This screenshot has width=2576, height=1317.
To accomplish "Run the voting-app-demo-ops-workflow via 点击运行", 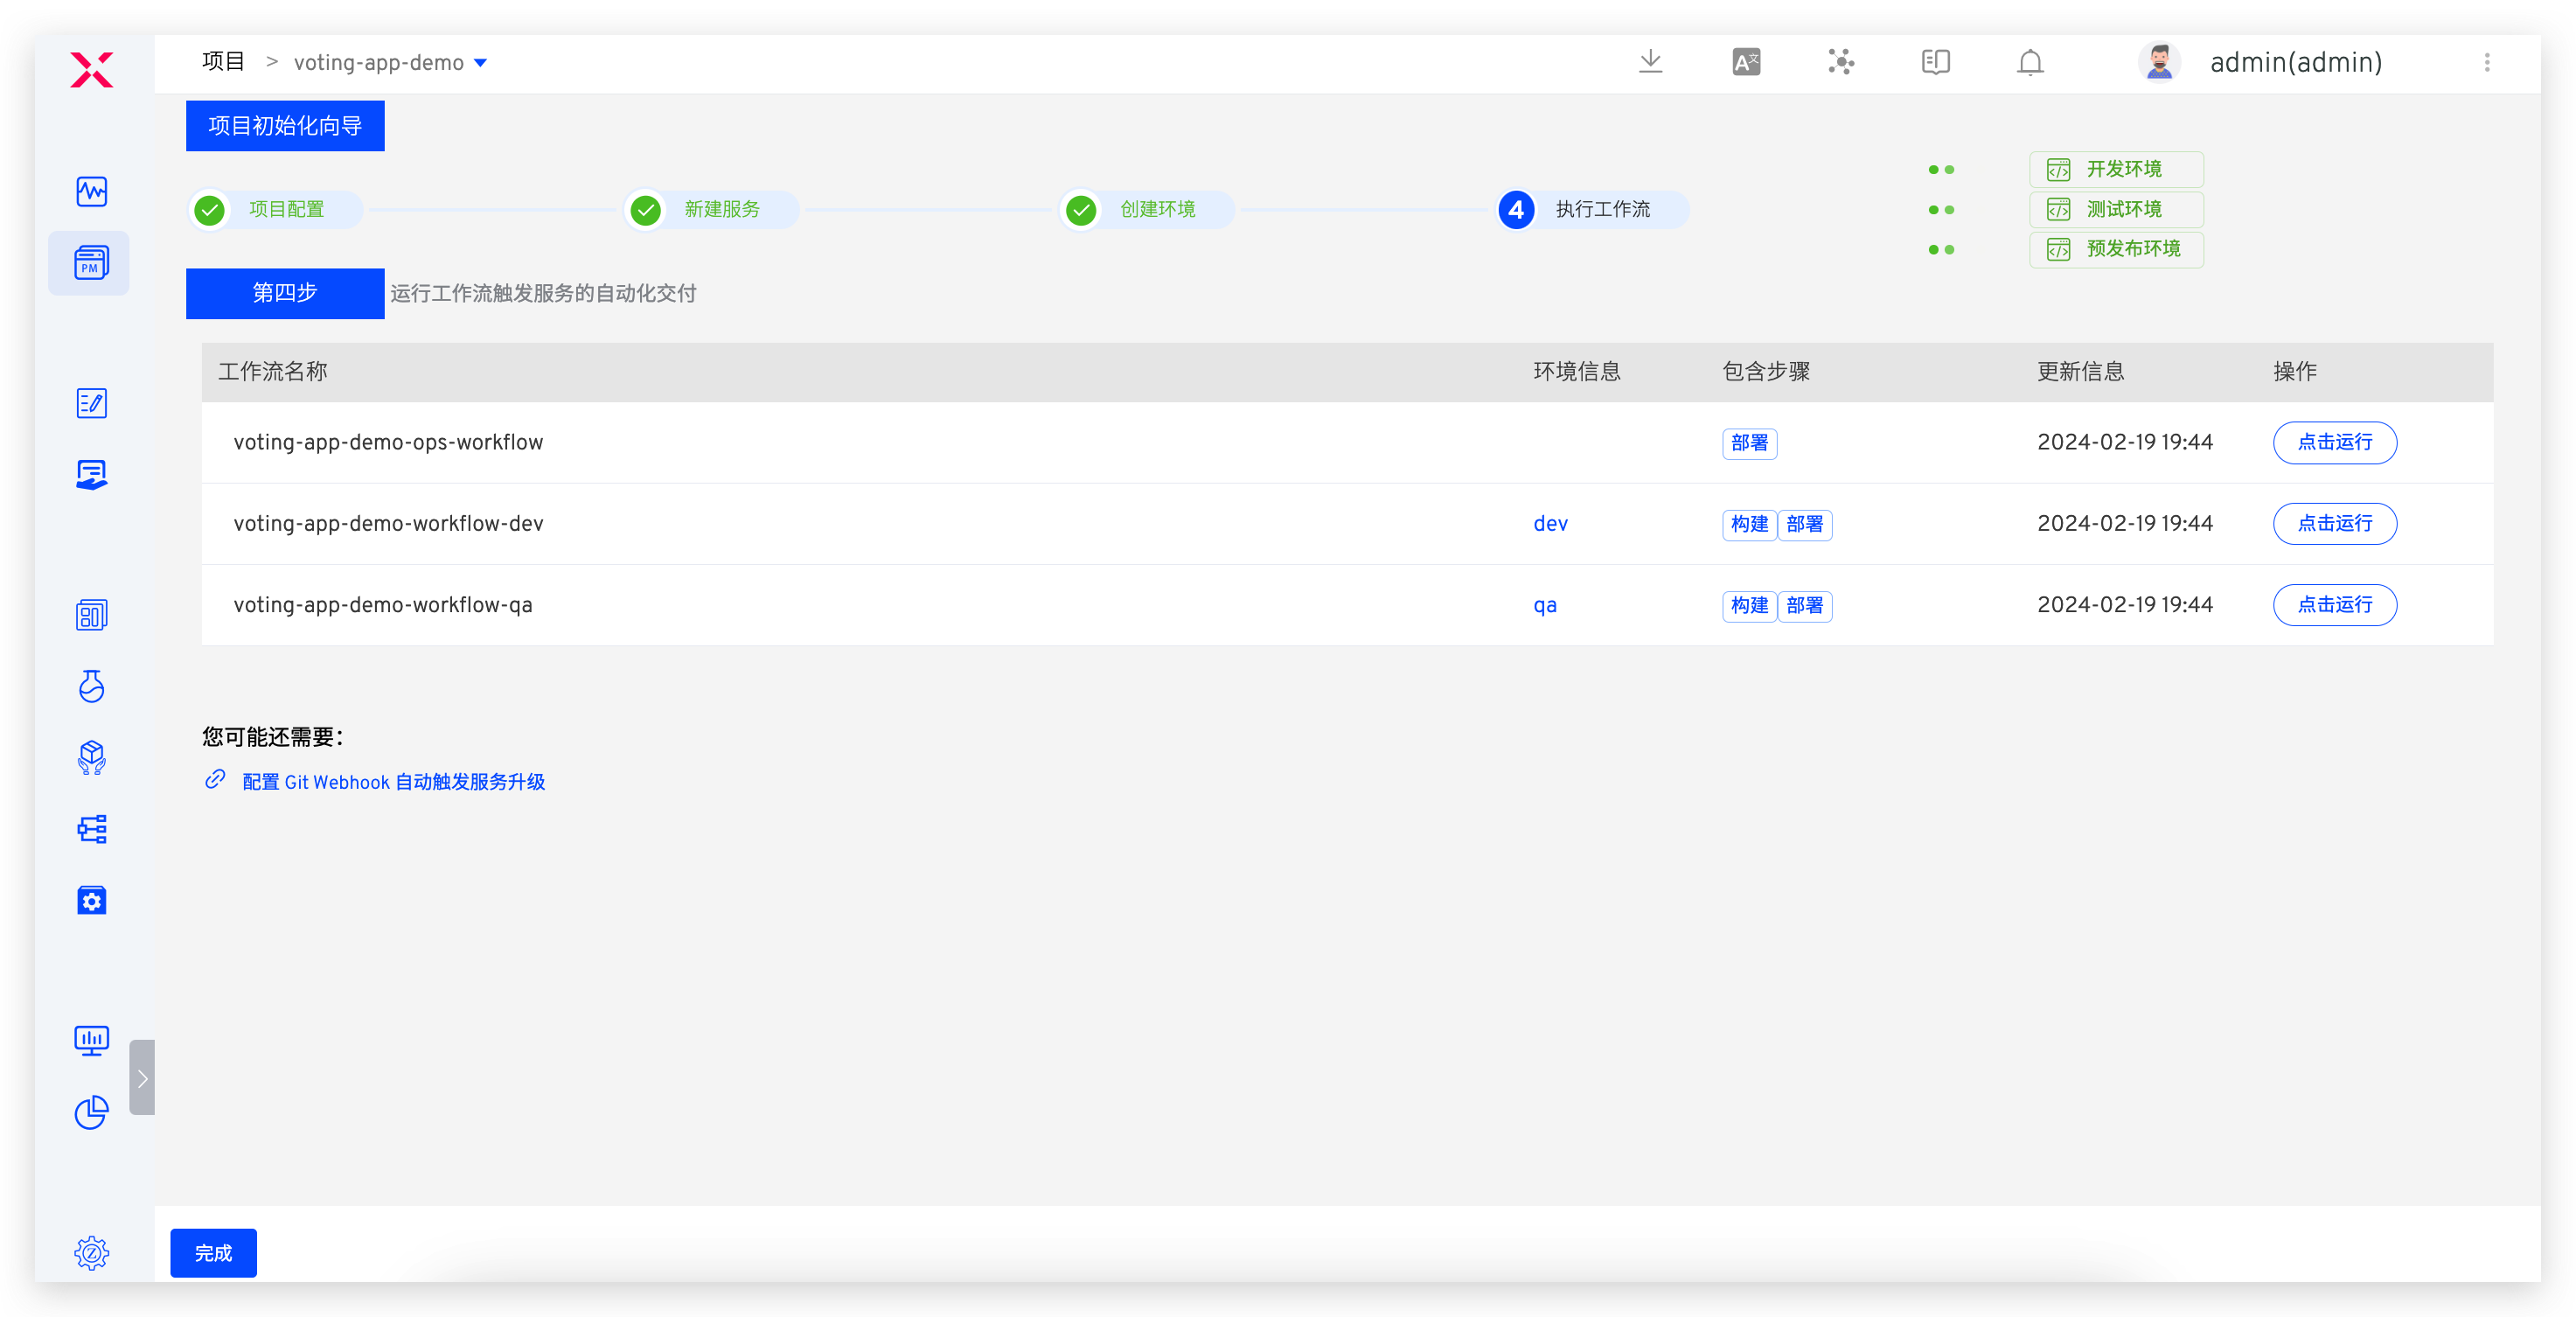I will (x=2334, y=442).
